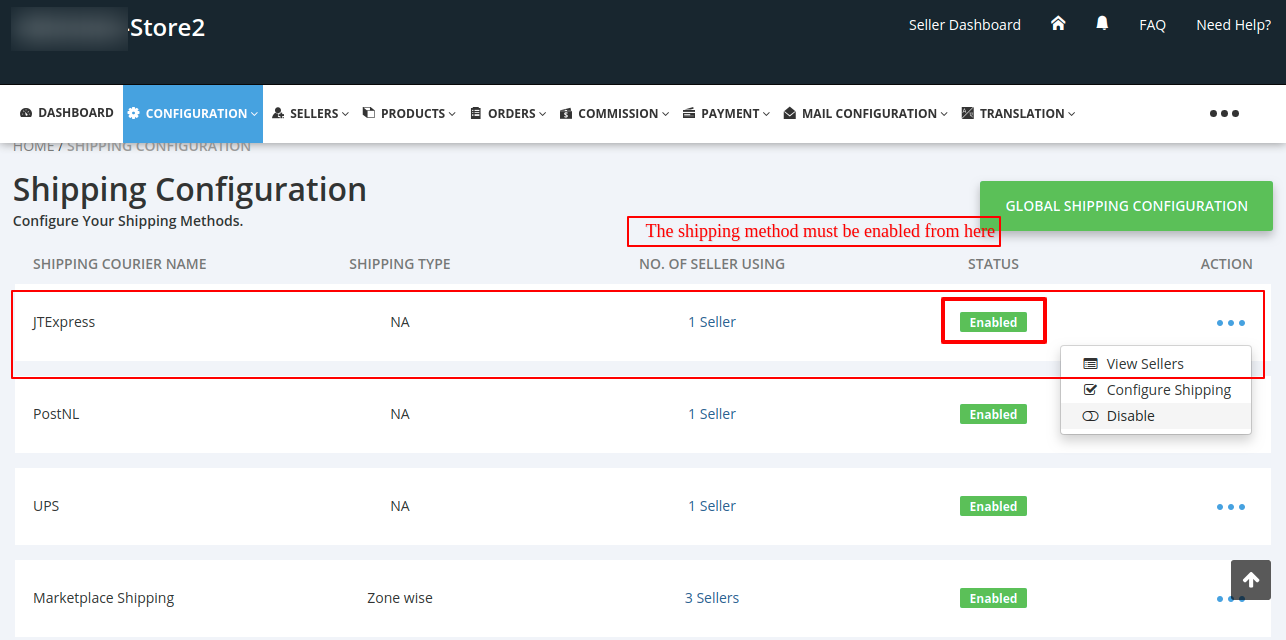Image resolution: width=1286 pixels, height=640 pixels.
Task: Click the Zone wise shipping type cell
Action: [x=400, y=598]
